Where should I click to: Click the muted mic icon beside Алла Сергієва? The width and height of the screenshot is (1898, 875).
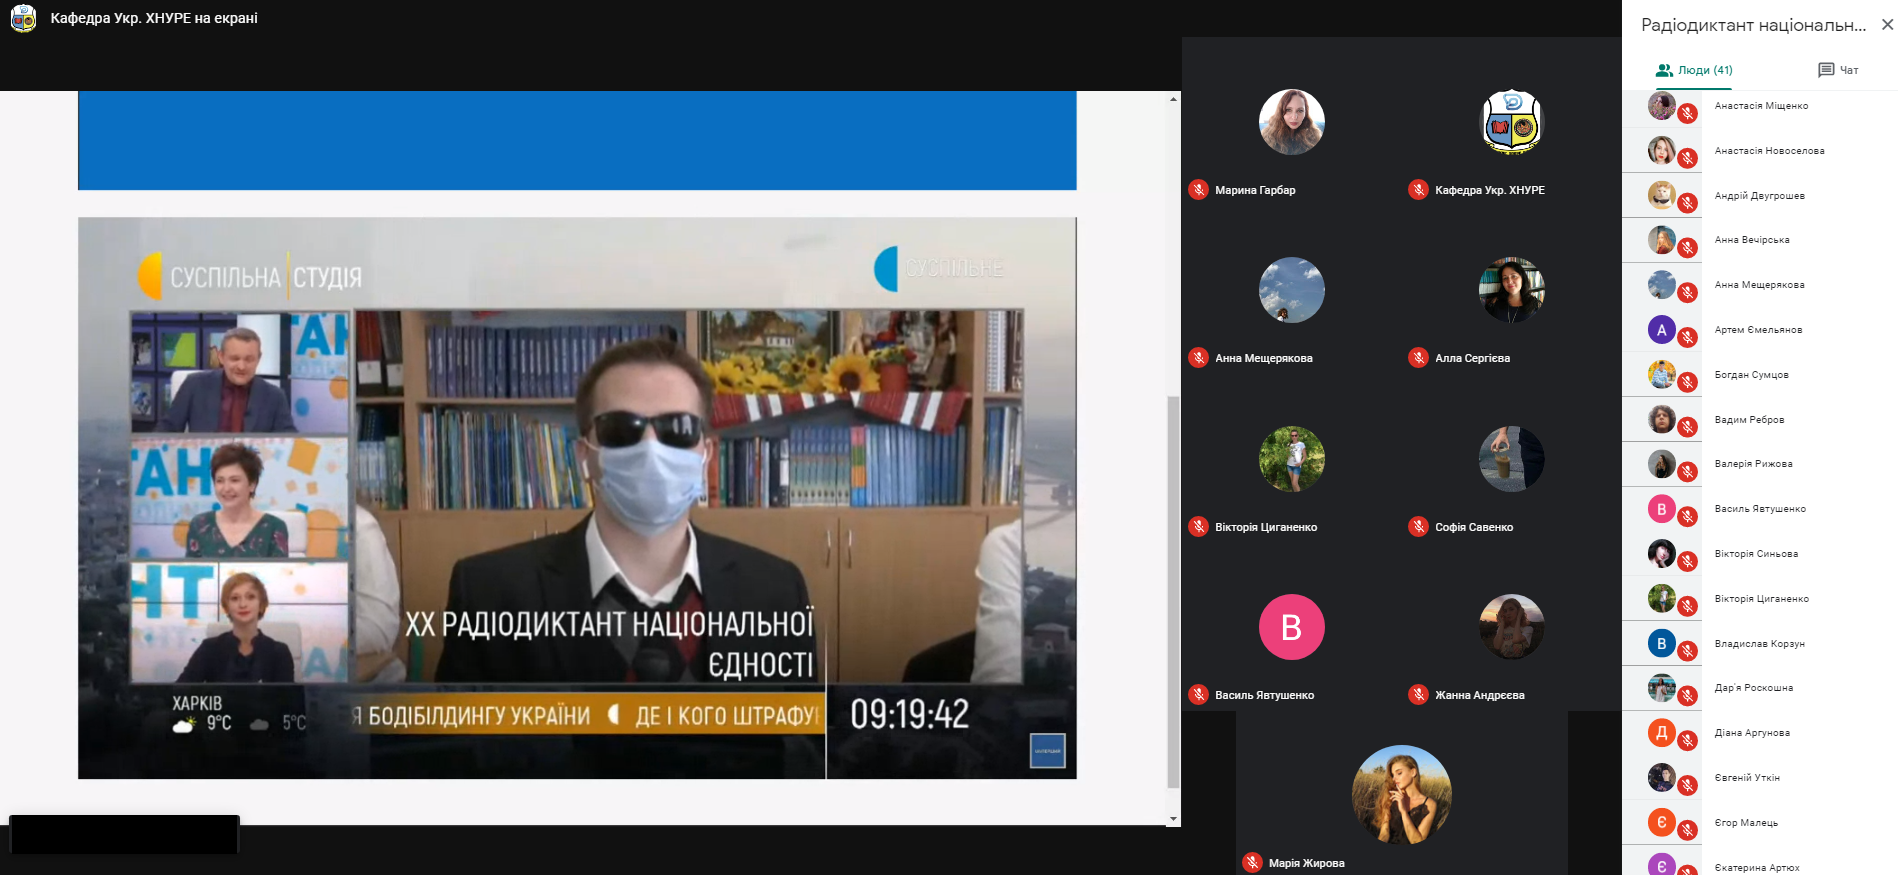[x=1418, y=358]
